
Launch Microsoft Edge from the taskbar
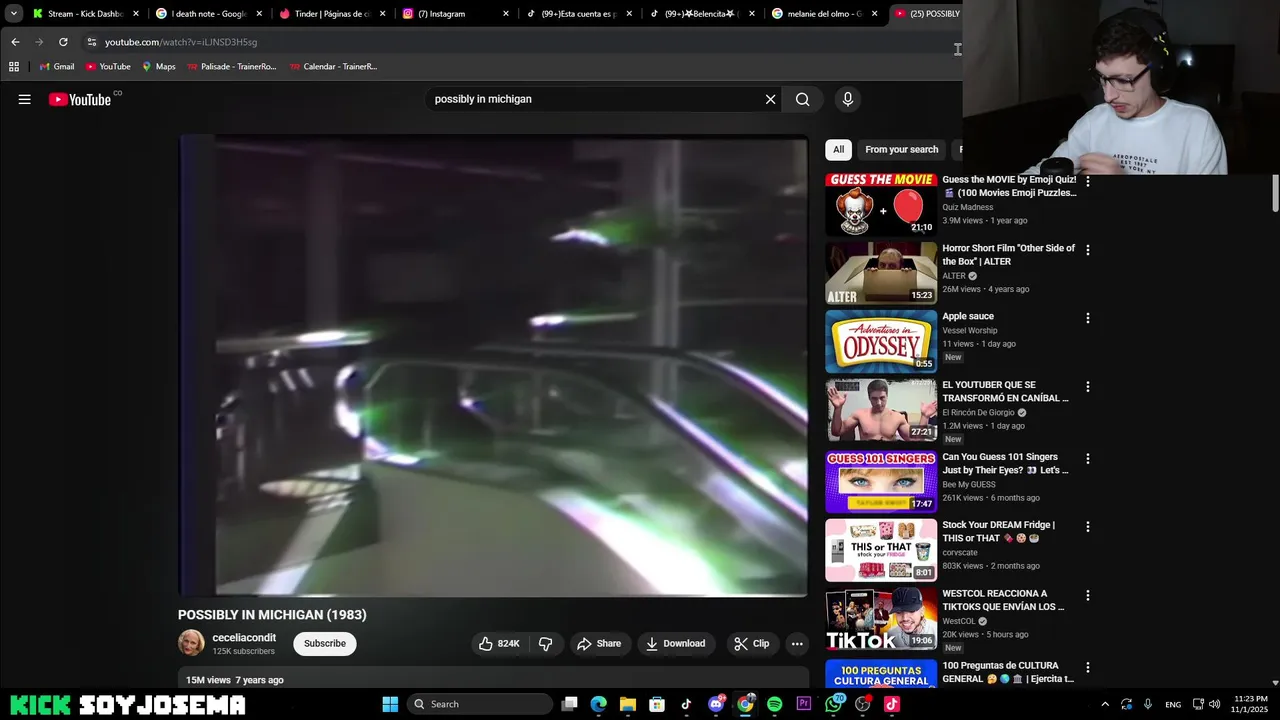click(598, 704)
